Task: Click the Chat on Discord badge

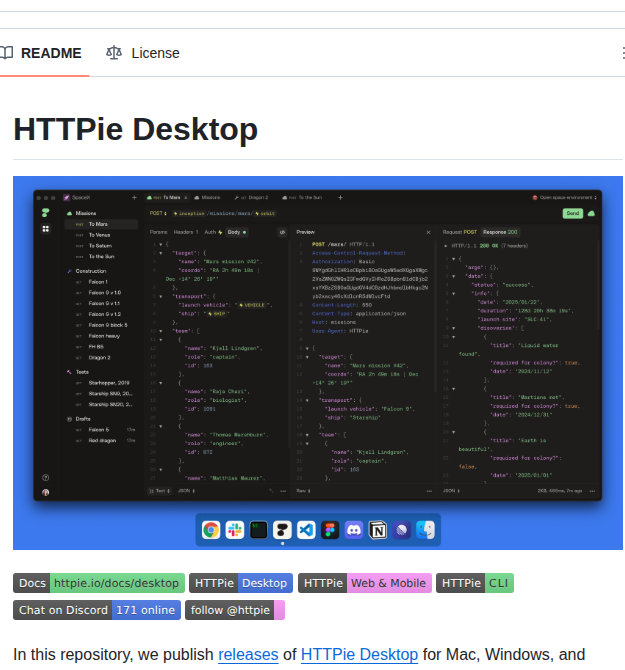Action: 97,610
